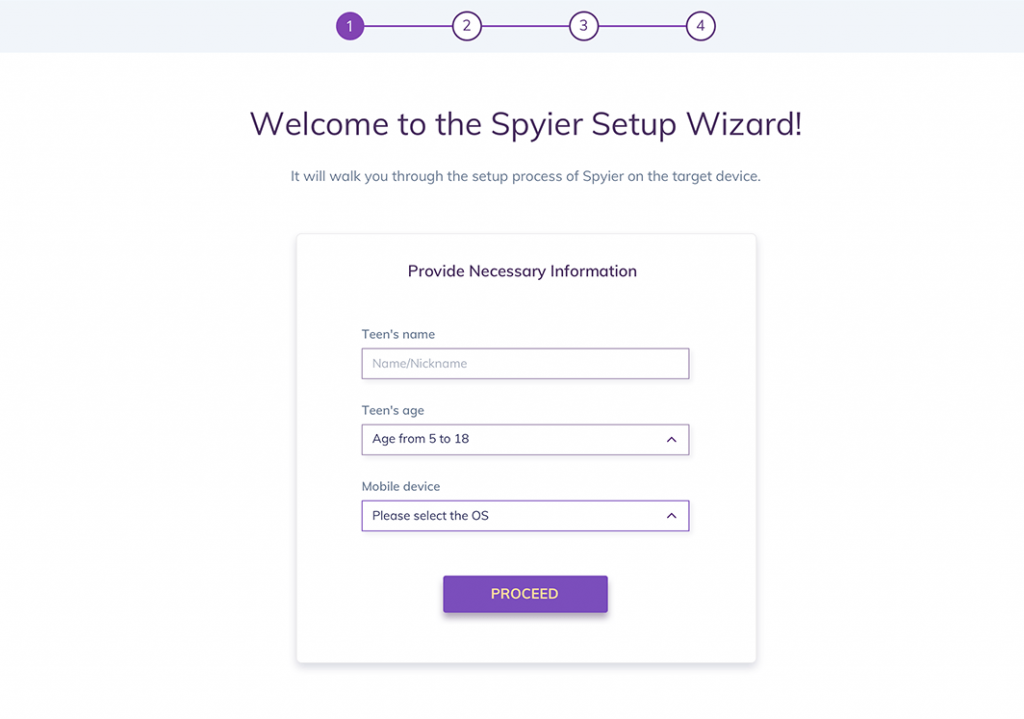Open the 'Age from 5 to 18' dropdown
This screenshot has height=719, width=1024.
coord(525,439)
